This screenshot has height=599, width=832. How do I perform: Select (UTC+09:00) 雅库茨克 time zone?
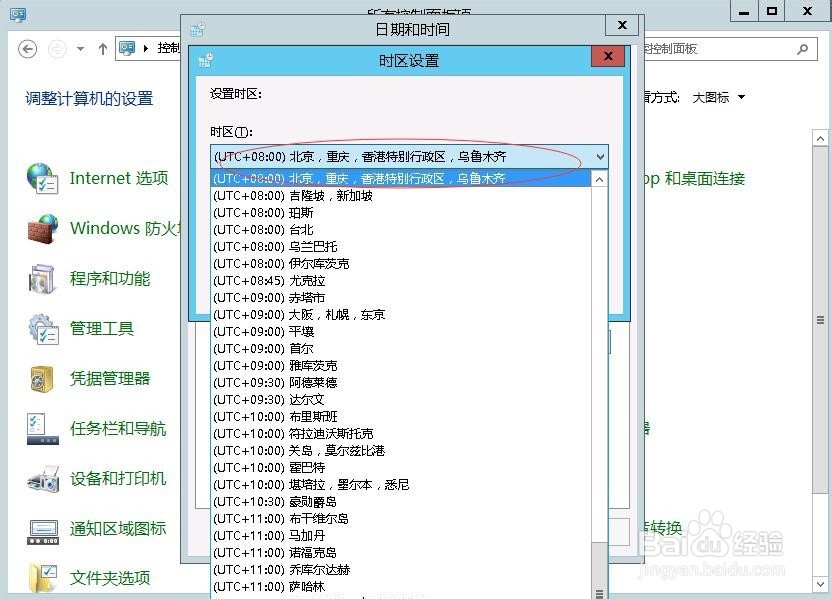pyautogui.click(x=401, y=366)
